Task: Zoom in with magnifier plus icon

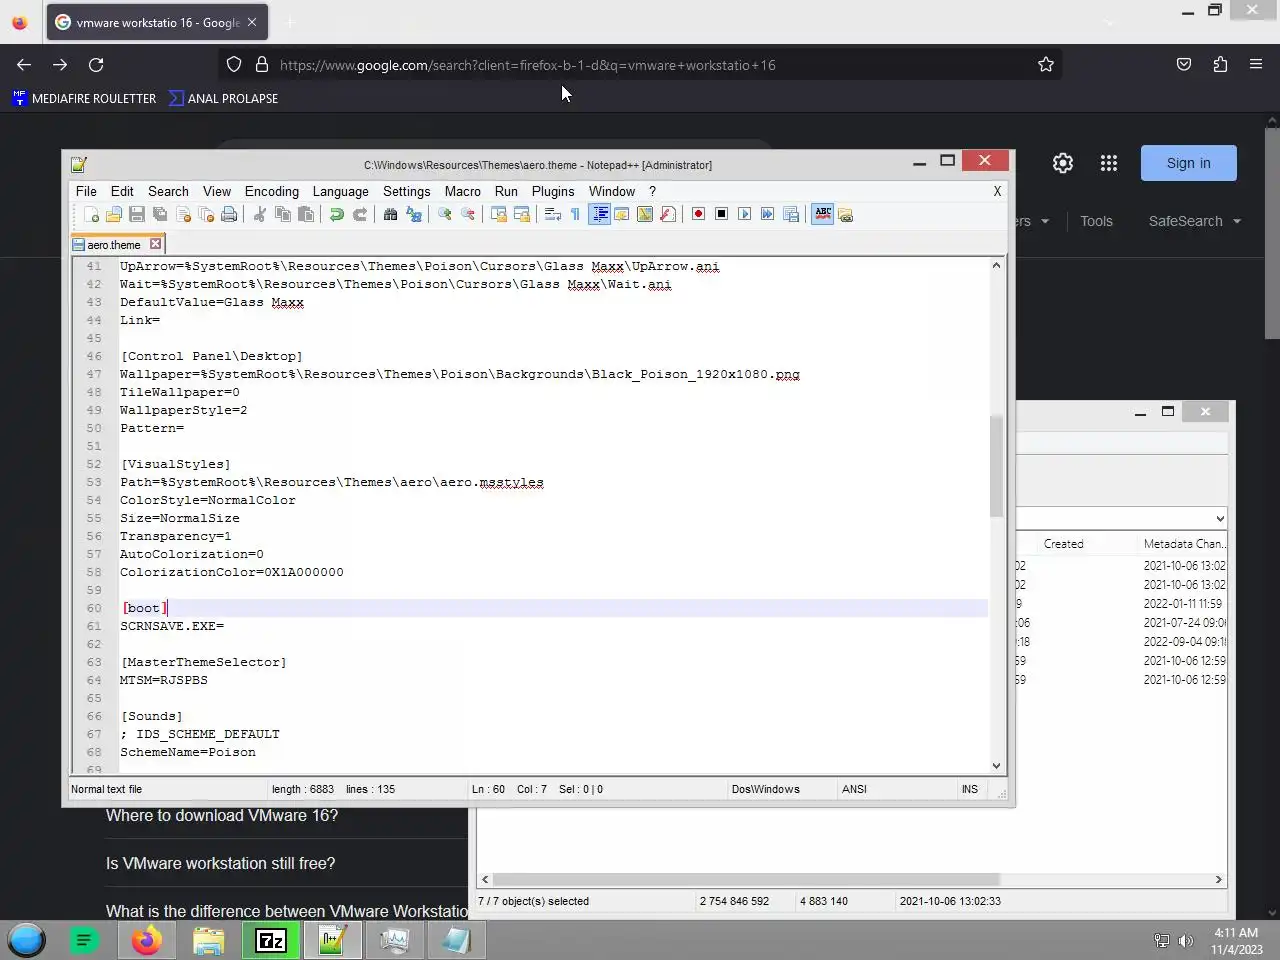Action: (444, 214)
